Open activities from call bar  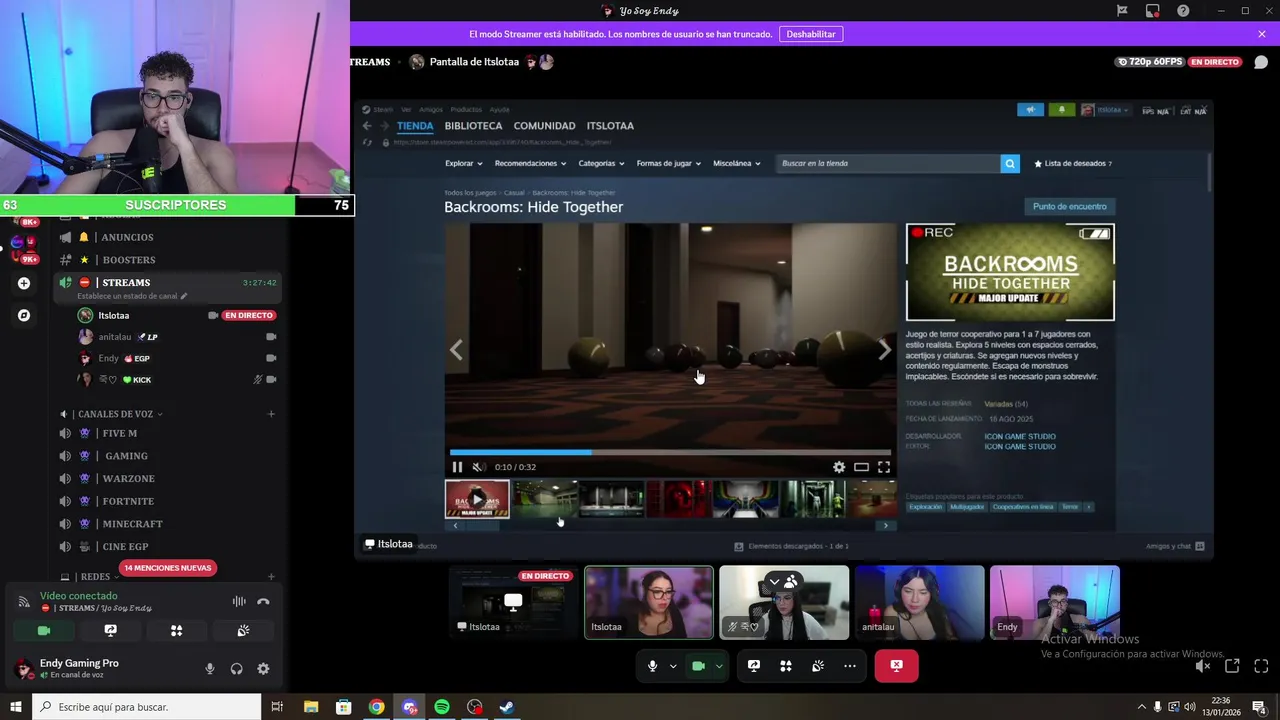786,666
